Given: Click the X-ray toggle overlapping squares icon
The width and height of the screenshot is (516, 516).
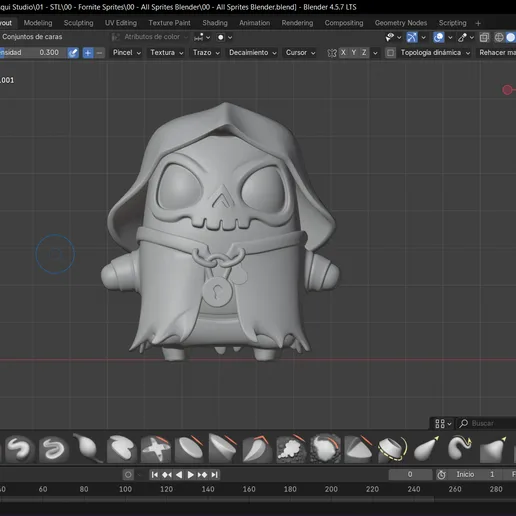Looking at the screenshot, I should pyautogui.click(x=484, y=37).
